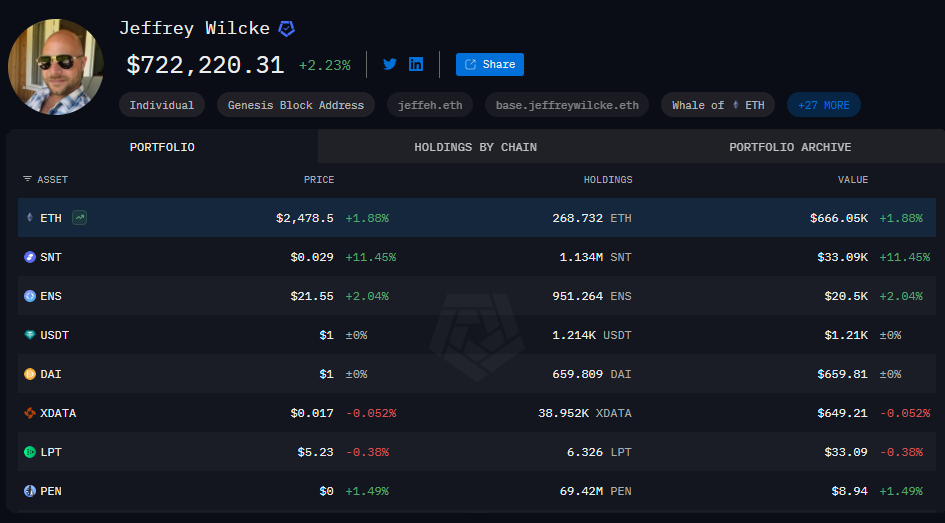Sort by the VALUE column header

tap(853, 180)
